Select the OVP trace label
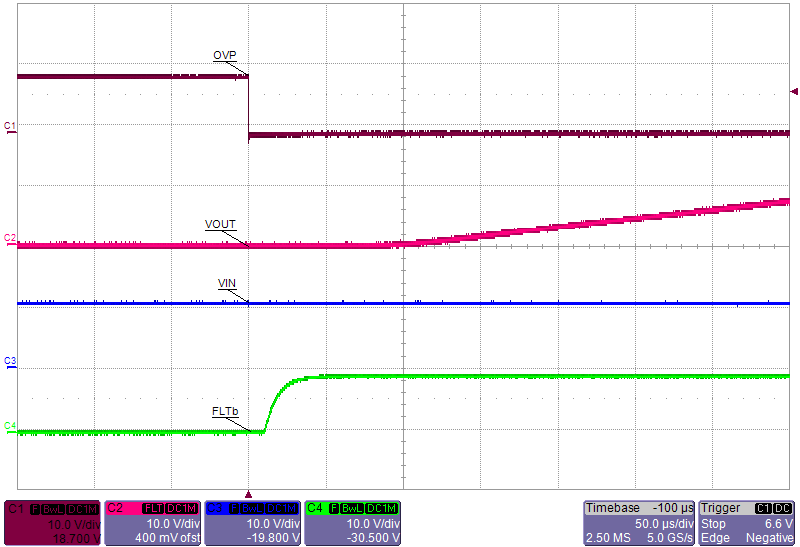The width and height of the screenshot is (800, 547). (x=224, y=55)
